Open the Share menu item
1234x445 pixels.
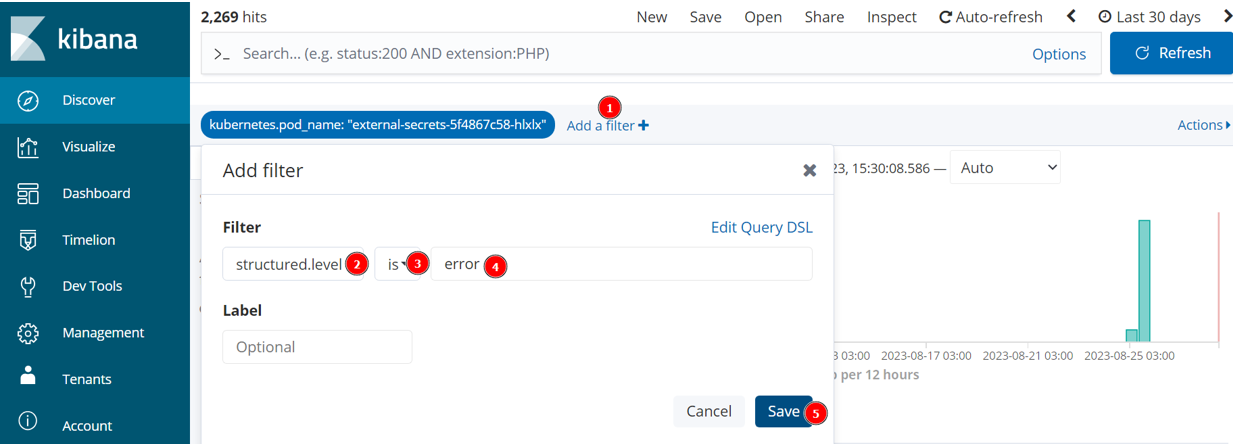[824, 17]
